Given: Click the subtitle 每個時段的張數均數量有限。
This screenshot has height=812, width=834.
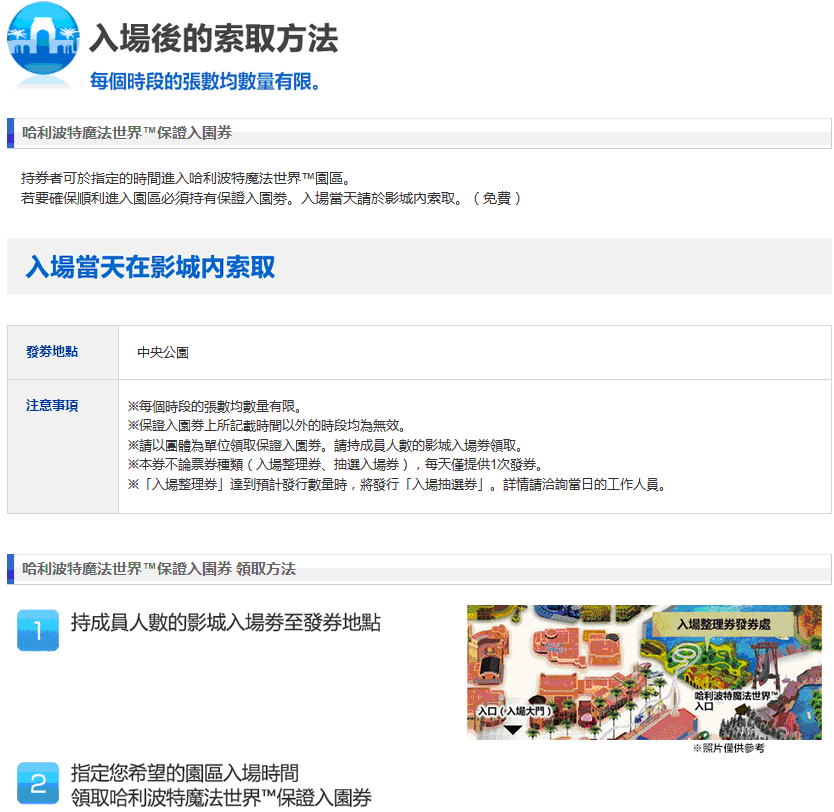Looking at the screenshot, I should pos(205,81).
